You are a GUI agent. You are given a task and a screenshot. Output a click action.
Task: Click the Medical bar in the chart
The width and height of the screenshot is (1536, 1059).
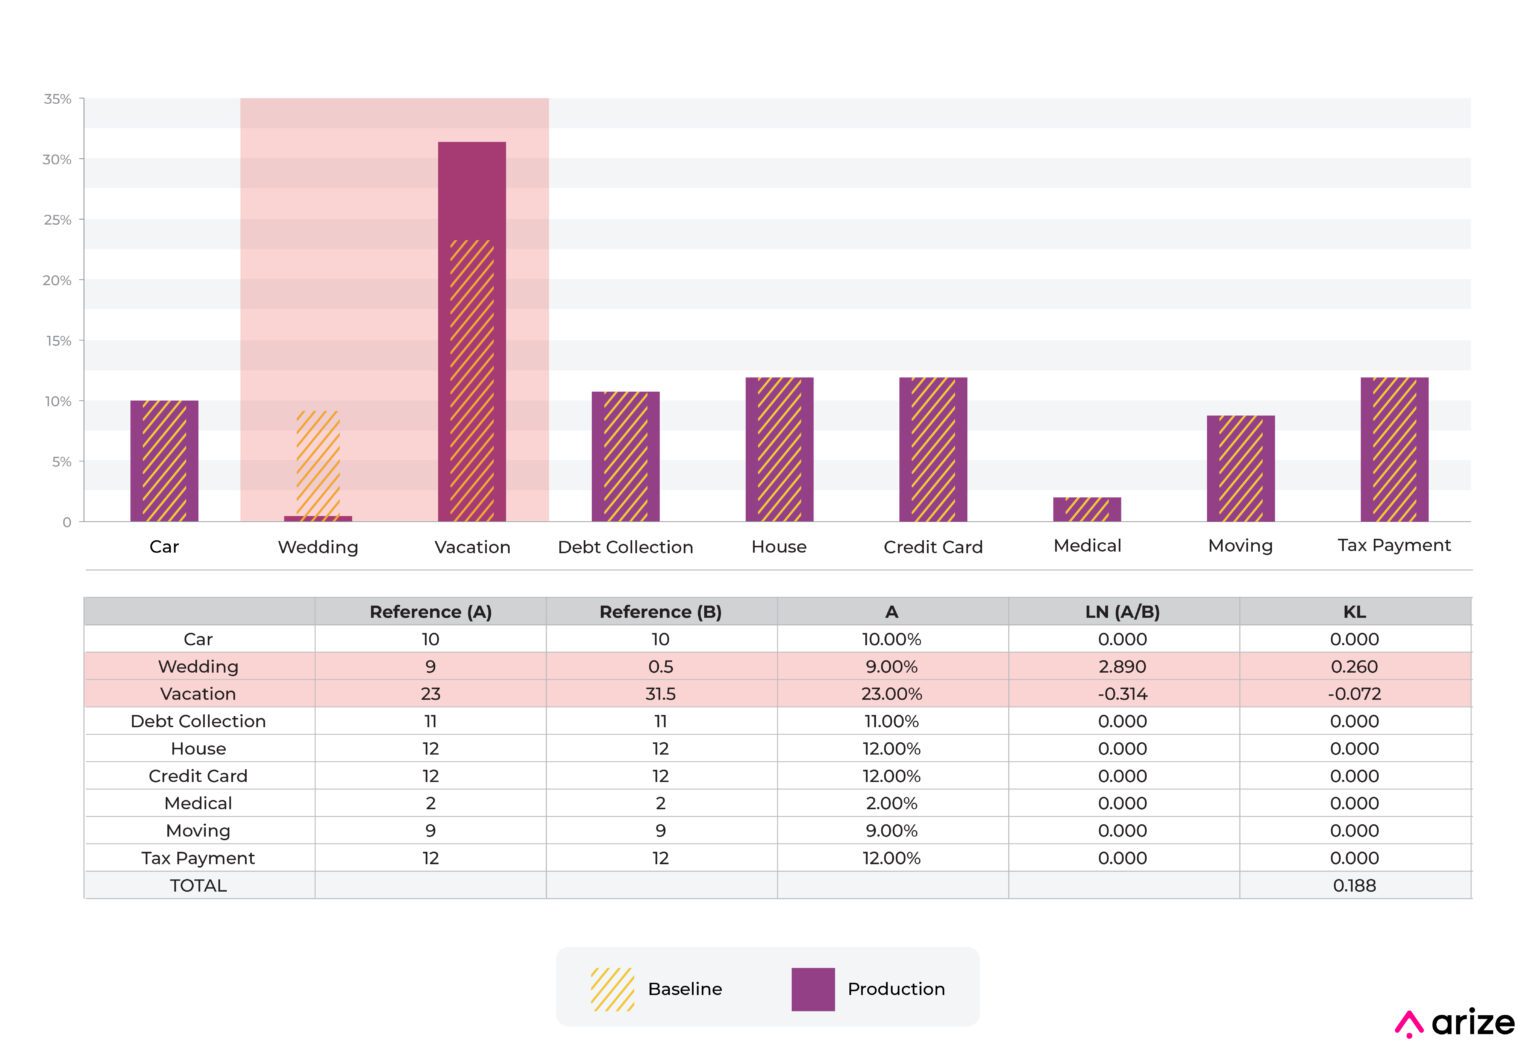(1087, 509)
